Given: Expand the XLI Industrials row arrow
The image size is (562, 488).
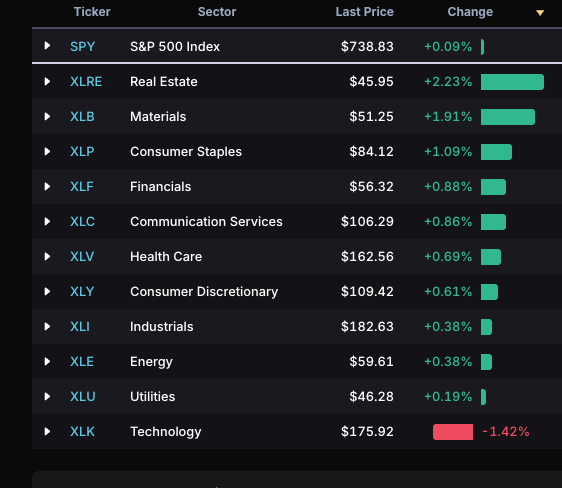Looking at the screenshot, I should pyautogui.click(x=47, y=326).
